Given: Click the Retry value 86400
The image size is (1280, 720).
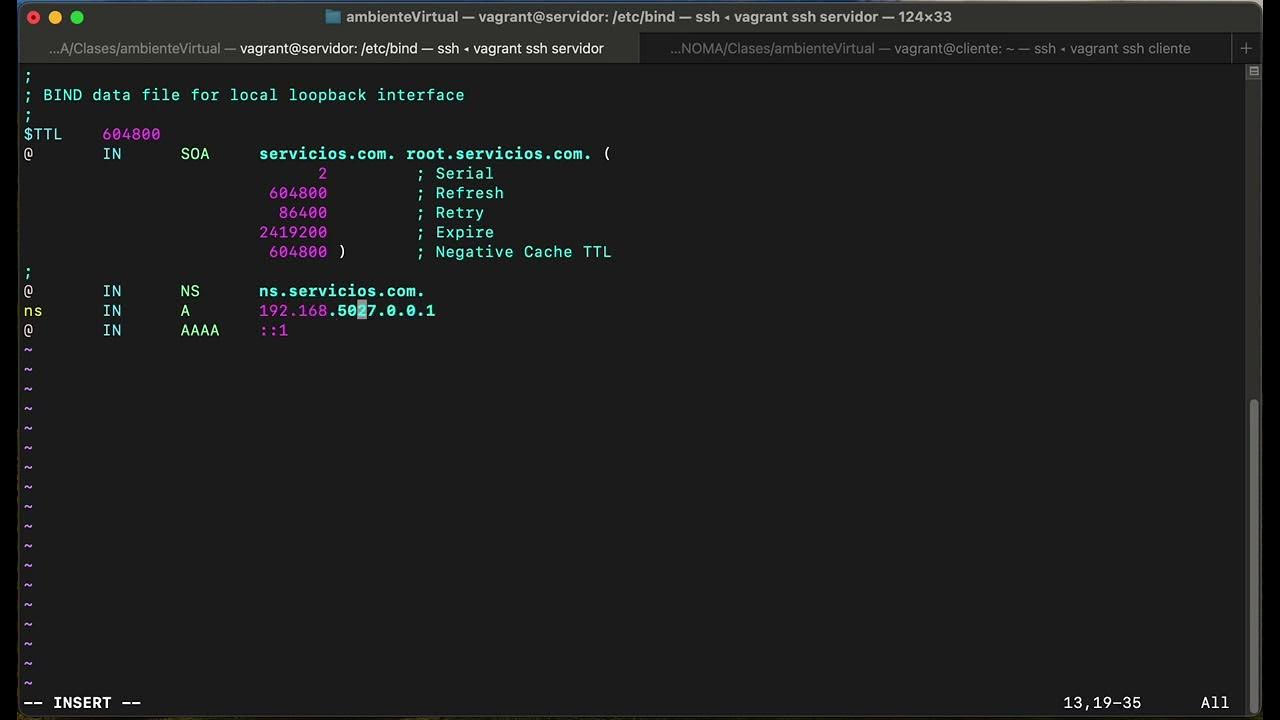Looking at the screenshot, I should [303, 213].
